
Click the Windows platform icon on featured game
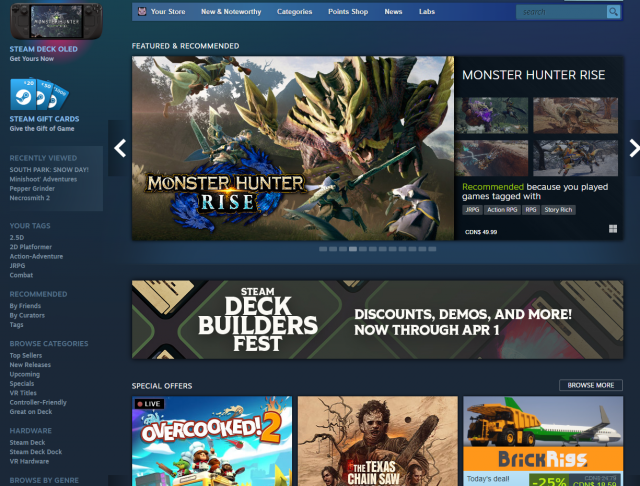(x=611, y=229)
